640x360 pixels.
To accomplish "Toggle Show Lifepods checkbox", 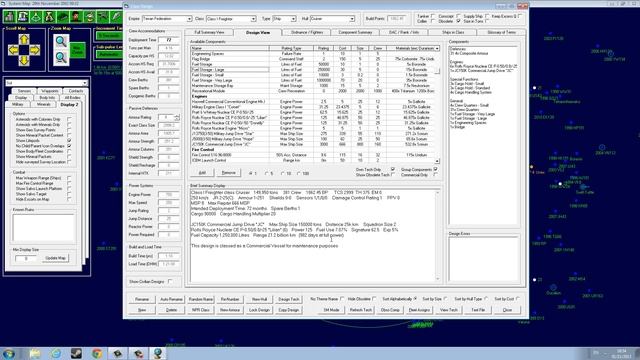I will (x=69, y=140).
